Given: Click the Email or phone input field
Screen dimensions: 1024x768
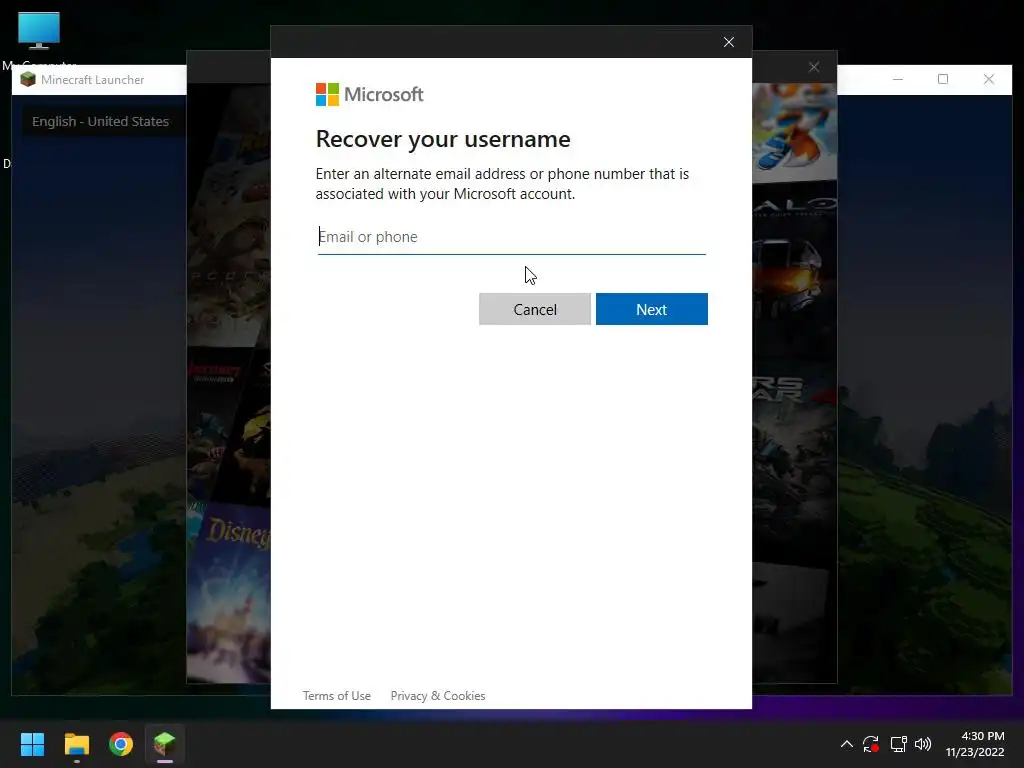Looking at the screenshot, I should pos(511,236).
